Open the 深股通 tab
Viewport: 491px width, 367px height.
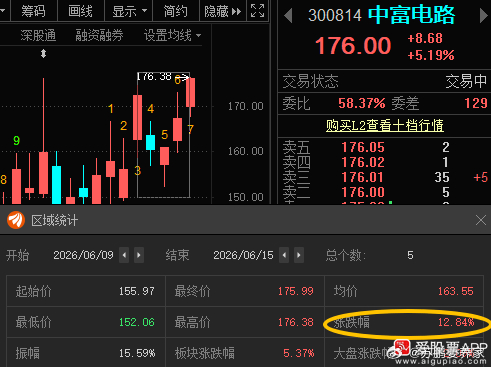coord(38,35)
